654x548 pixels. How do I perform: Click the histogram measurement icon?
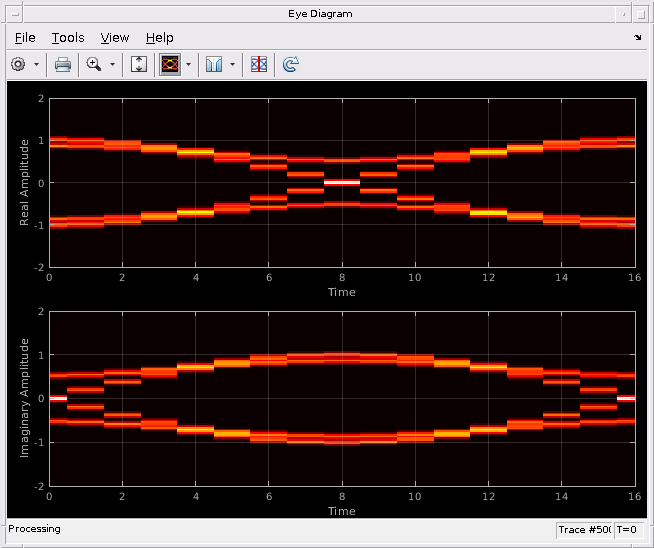214,64
